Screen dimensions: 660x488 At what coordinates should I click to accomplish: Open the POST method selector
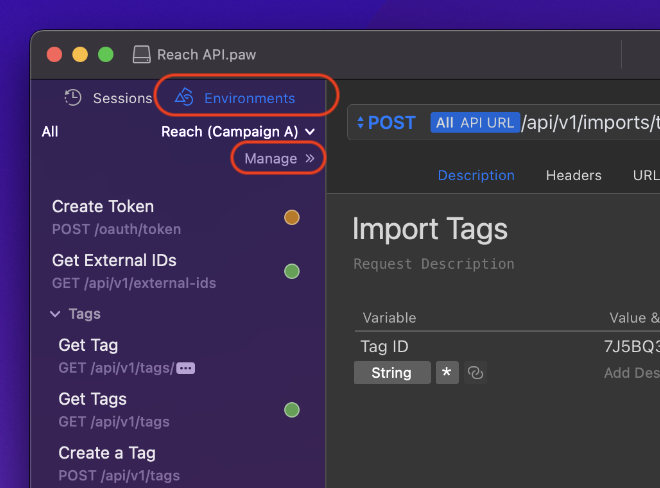coord(386,123)
